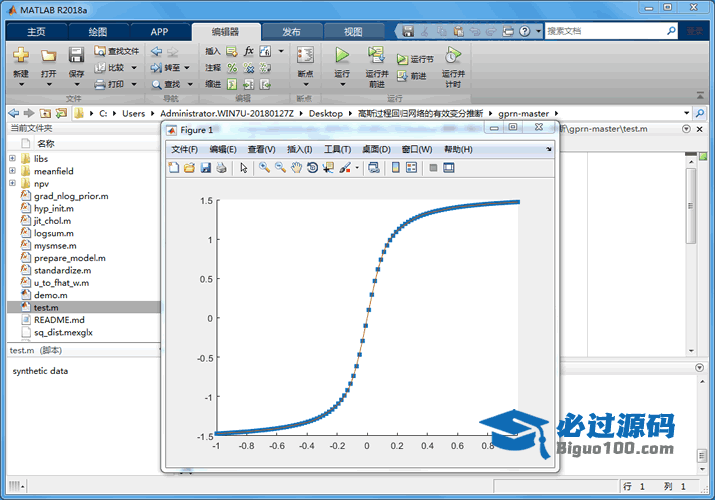The height and width of the screenshot is (500, 715).
Task: Open the Breakpoints dropdown arrow
Action: tap(306, 84)
